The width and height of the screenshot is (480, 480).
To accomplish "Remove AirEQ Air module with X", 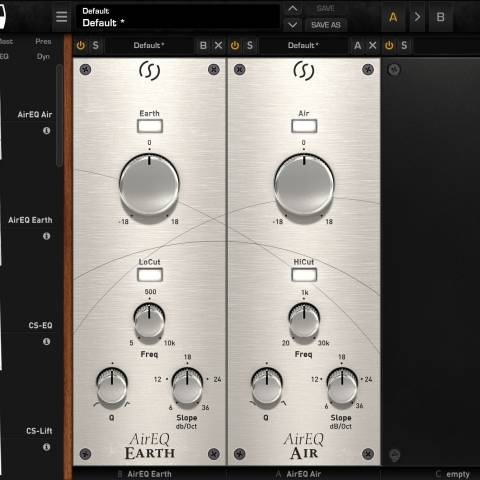I will (x=373, y=45).
